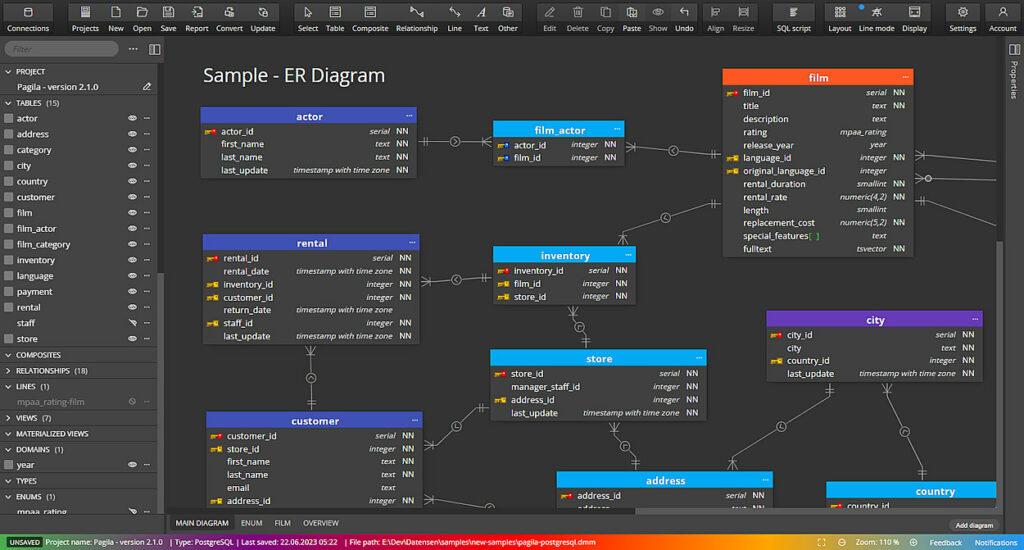Toggle visibility eye for year domain

pyautogui.click(x=133, y=464)
